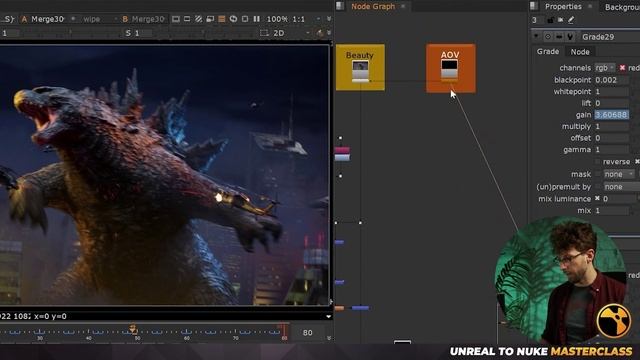Toggle the (un)premult by checkbox

pyautogui.click(x=598, y=187)
